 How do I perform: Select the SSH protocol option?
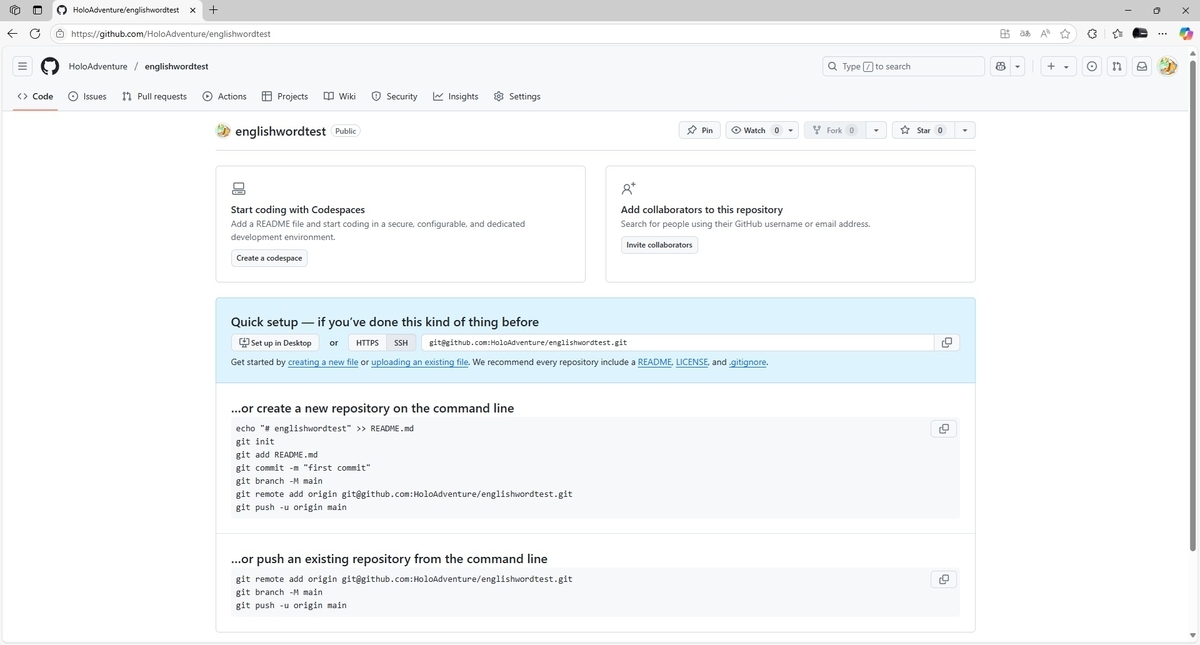(x=401, y=342)
